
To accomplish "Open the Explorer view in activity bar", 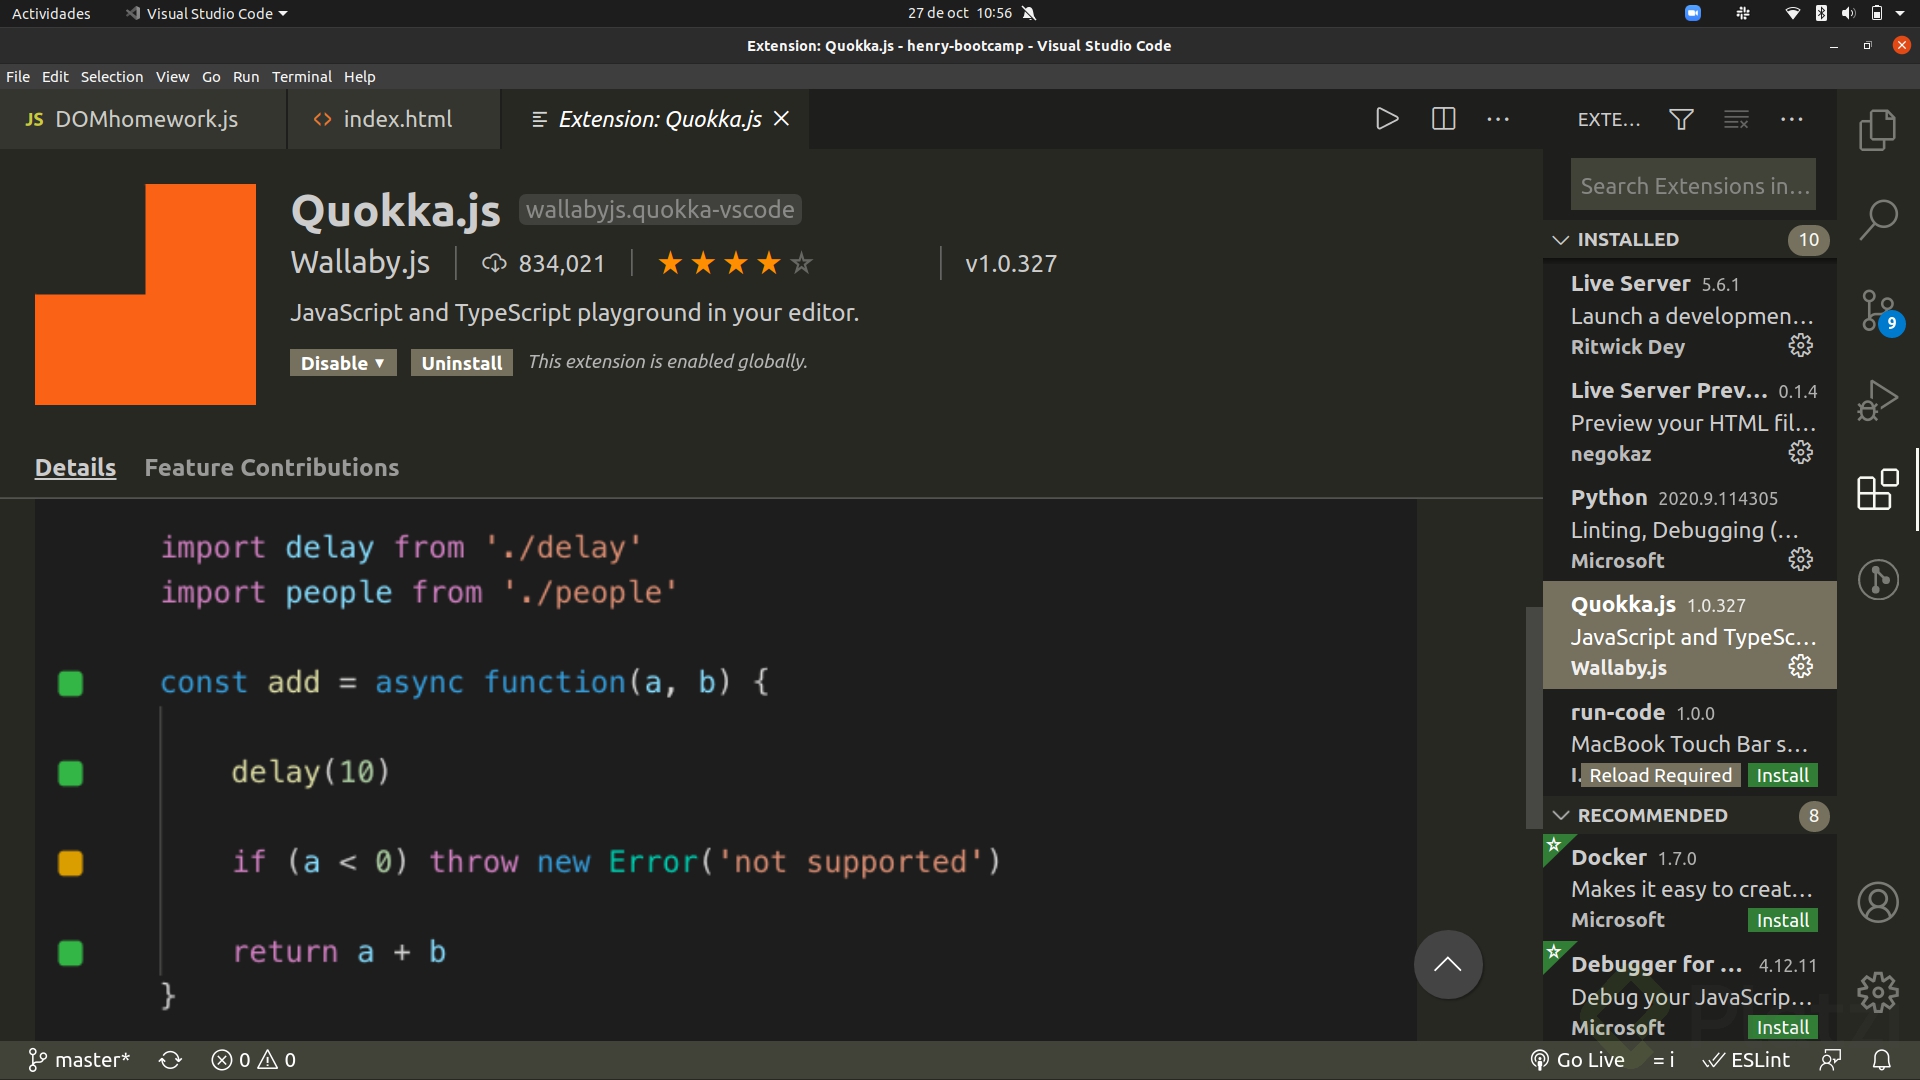I will 1877,130.
